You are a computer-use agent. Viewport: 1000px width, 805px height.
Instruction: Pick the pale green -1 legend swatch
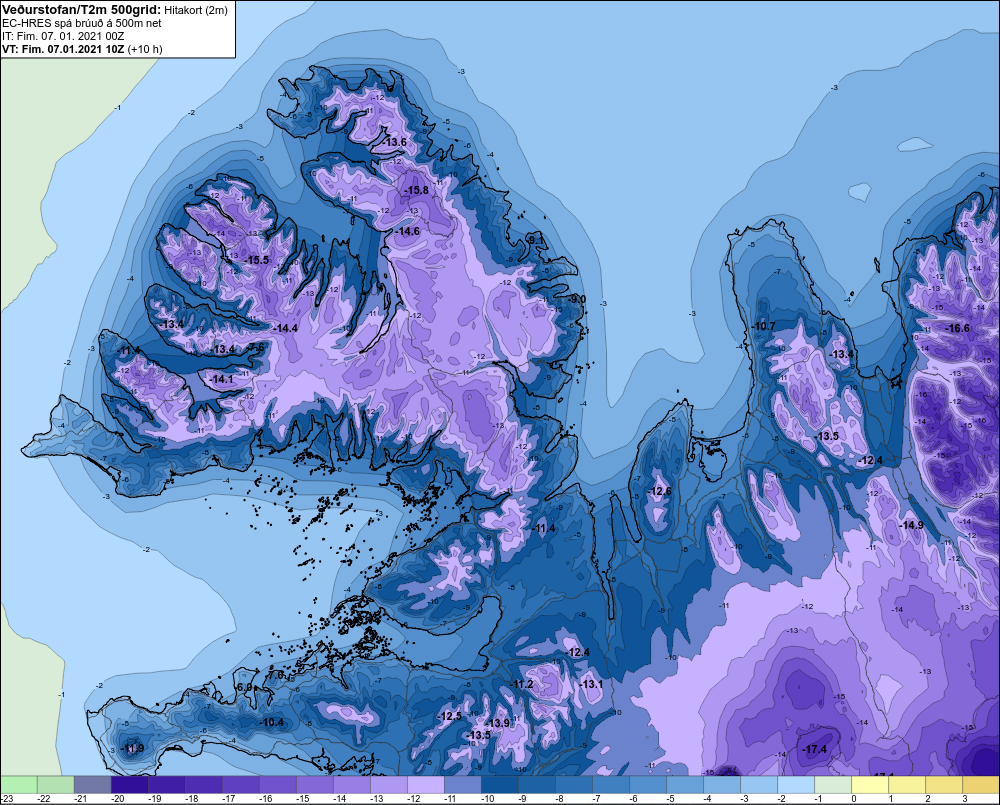tap(832, 784)
